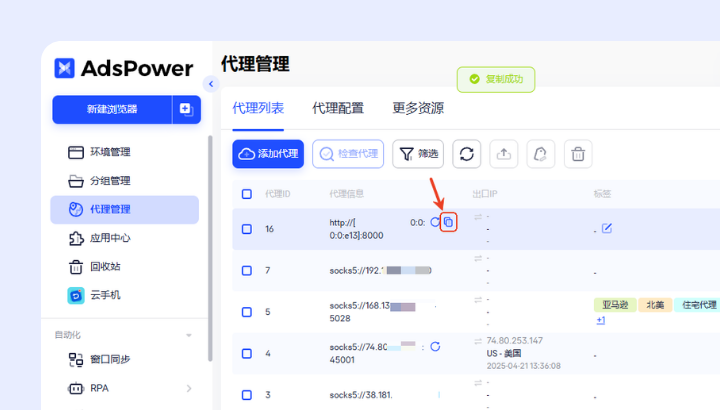Viewport: 720px width, 410px height.
Task: Check the box for proxy ID 3
Action: point(247,395)
